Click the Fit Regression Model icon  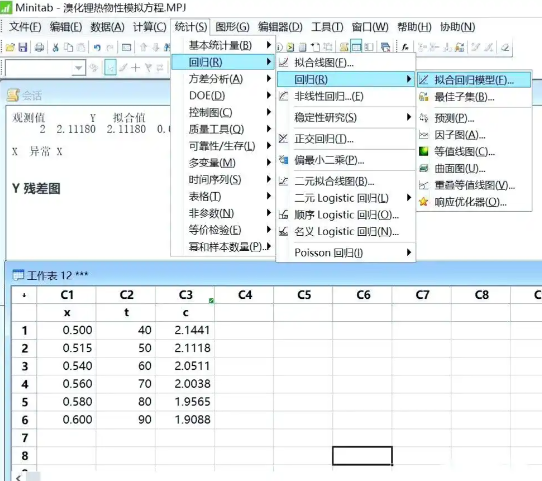click(424, 80)
